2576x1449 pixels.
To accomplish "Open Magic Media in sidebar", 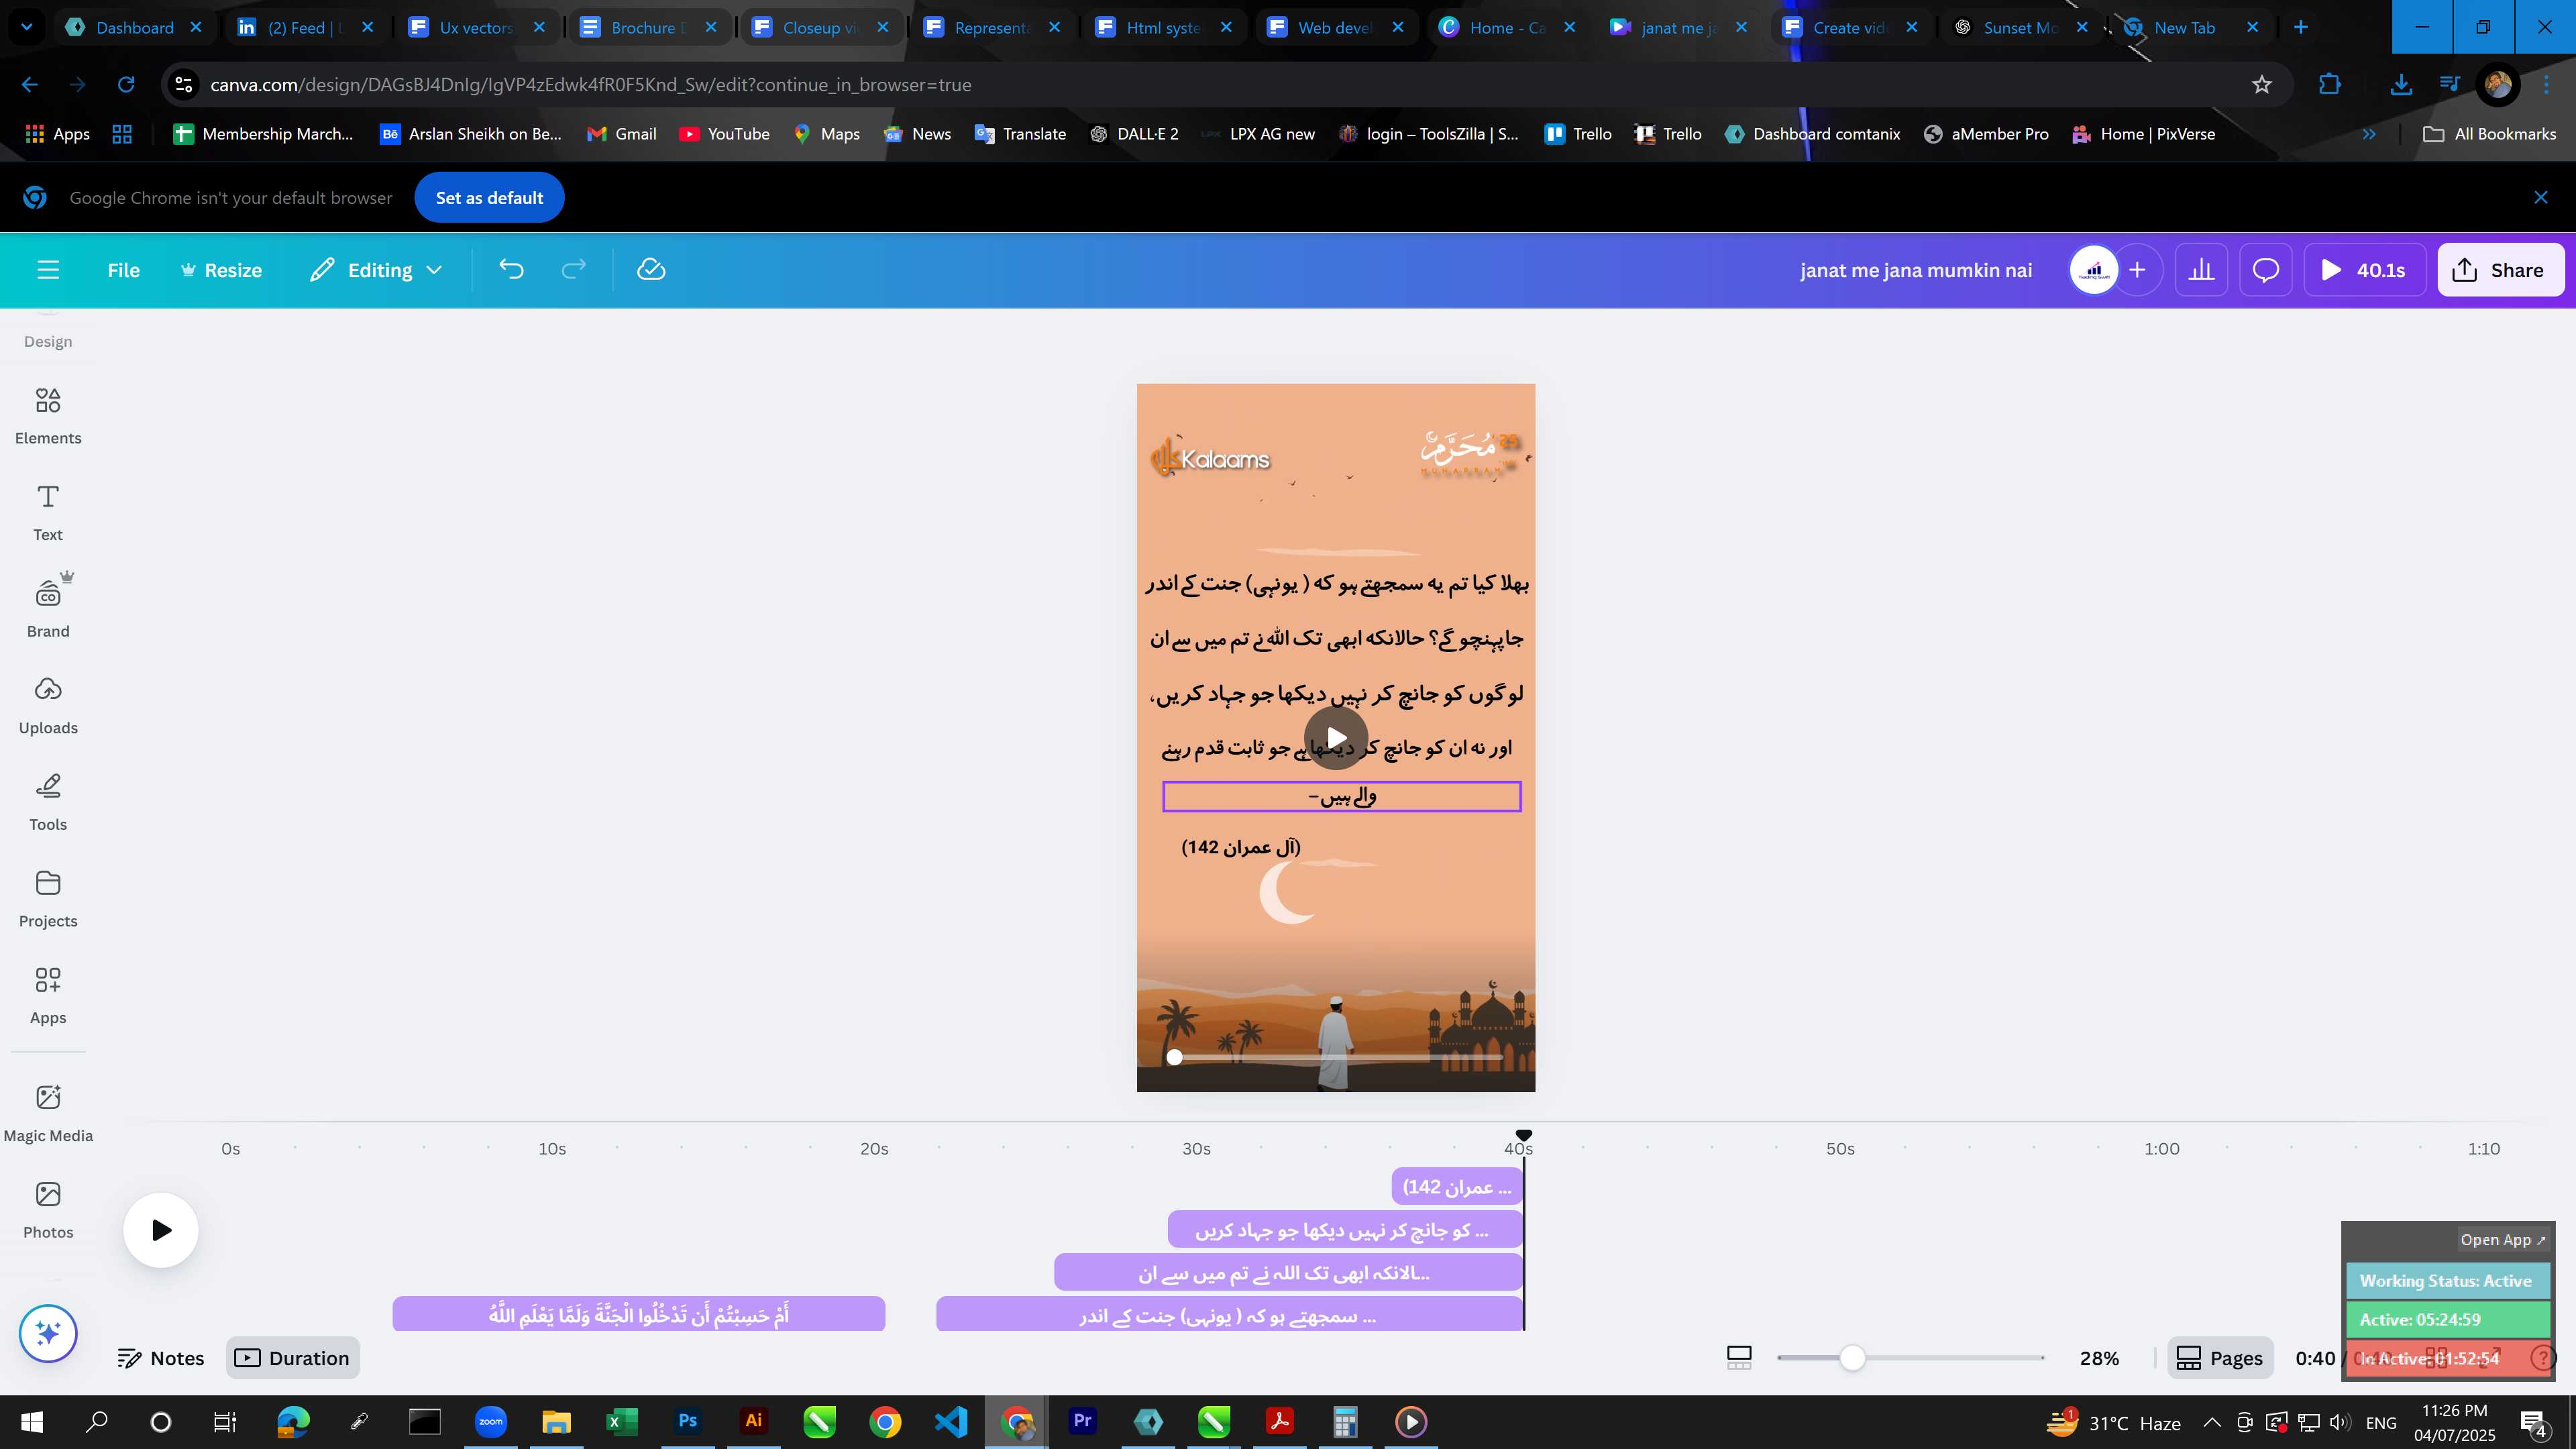I will [x=48, y=1113].
